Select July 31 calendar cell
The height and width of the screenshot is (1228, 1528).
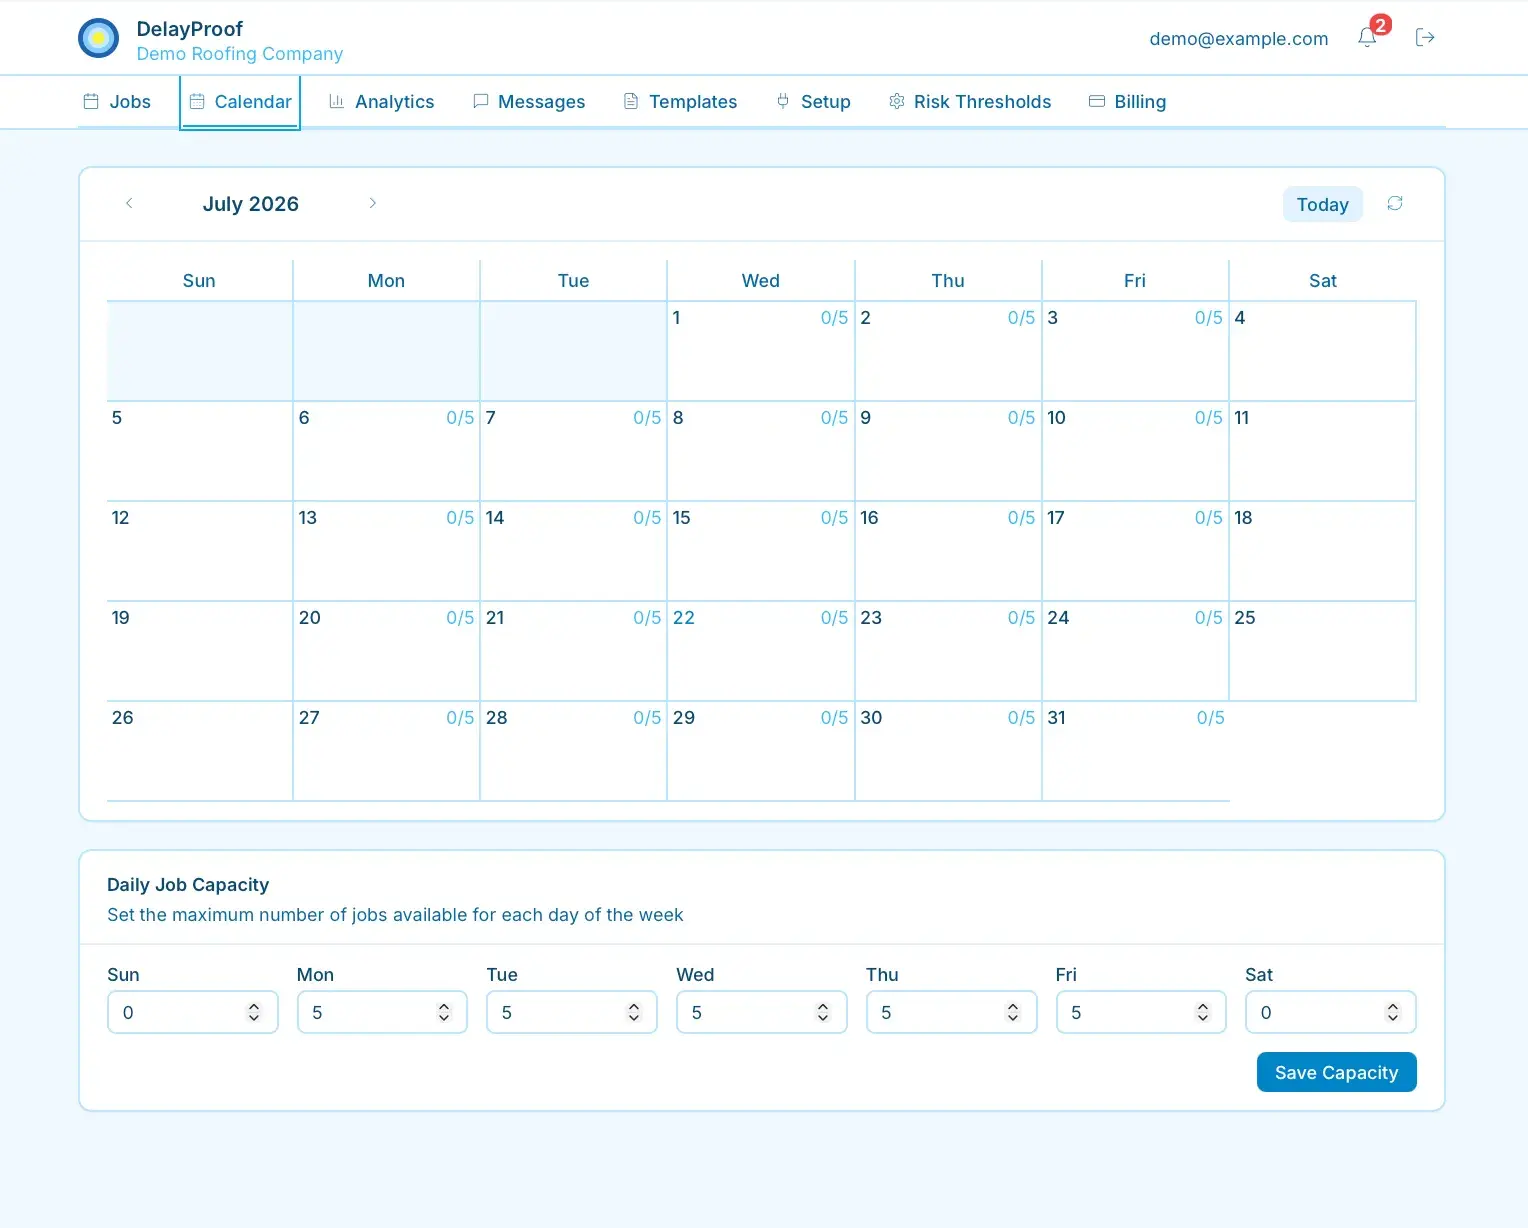point(1135,751)
